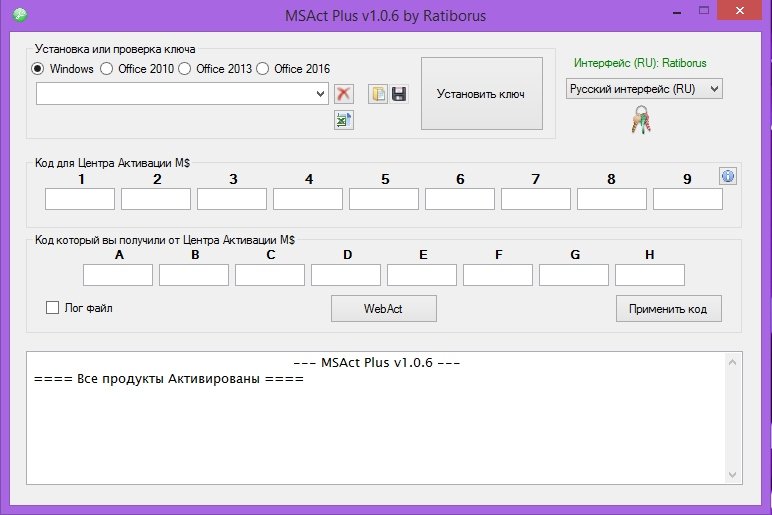
Task: Click the app icon in title bar
Action: (x=20, y=15)
